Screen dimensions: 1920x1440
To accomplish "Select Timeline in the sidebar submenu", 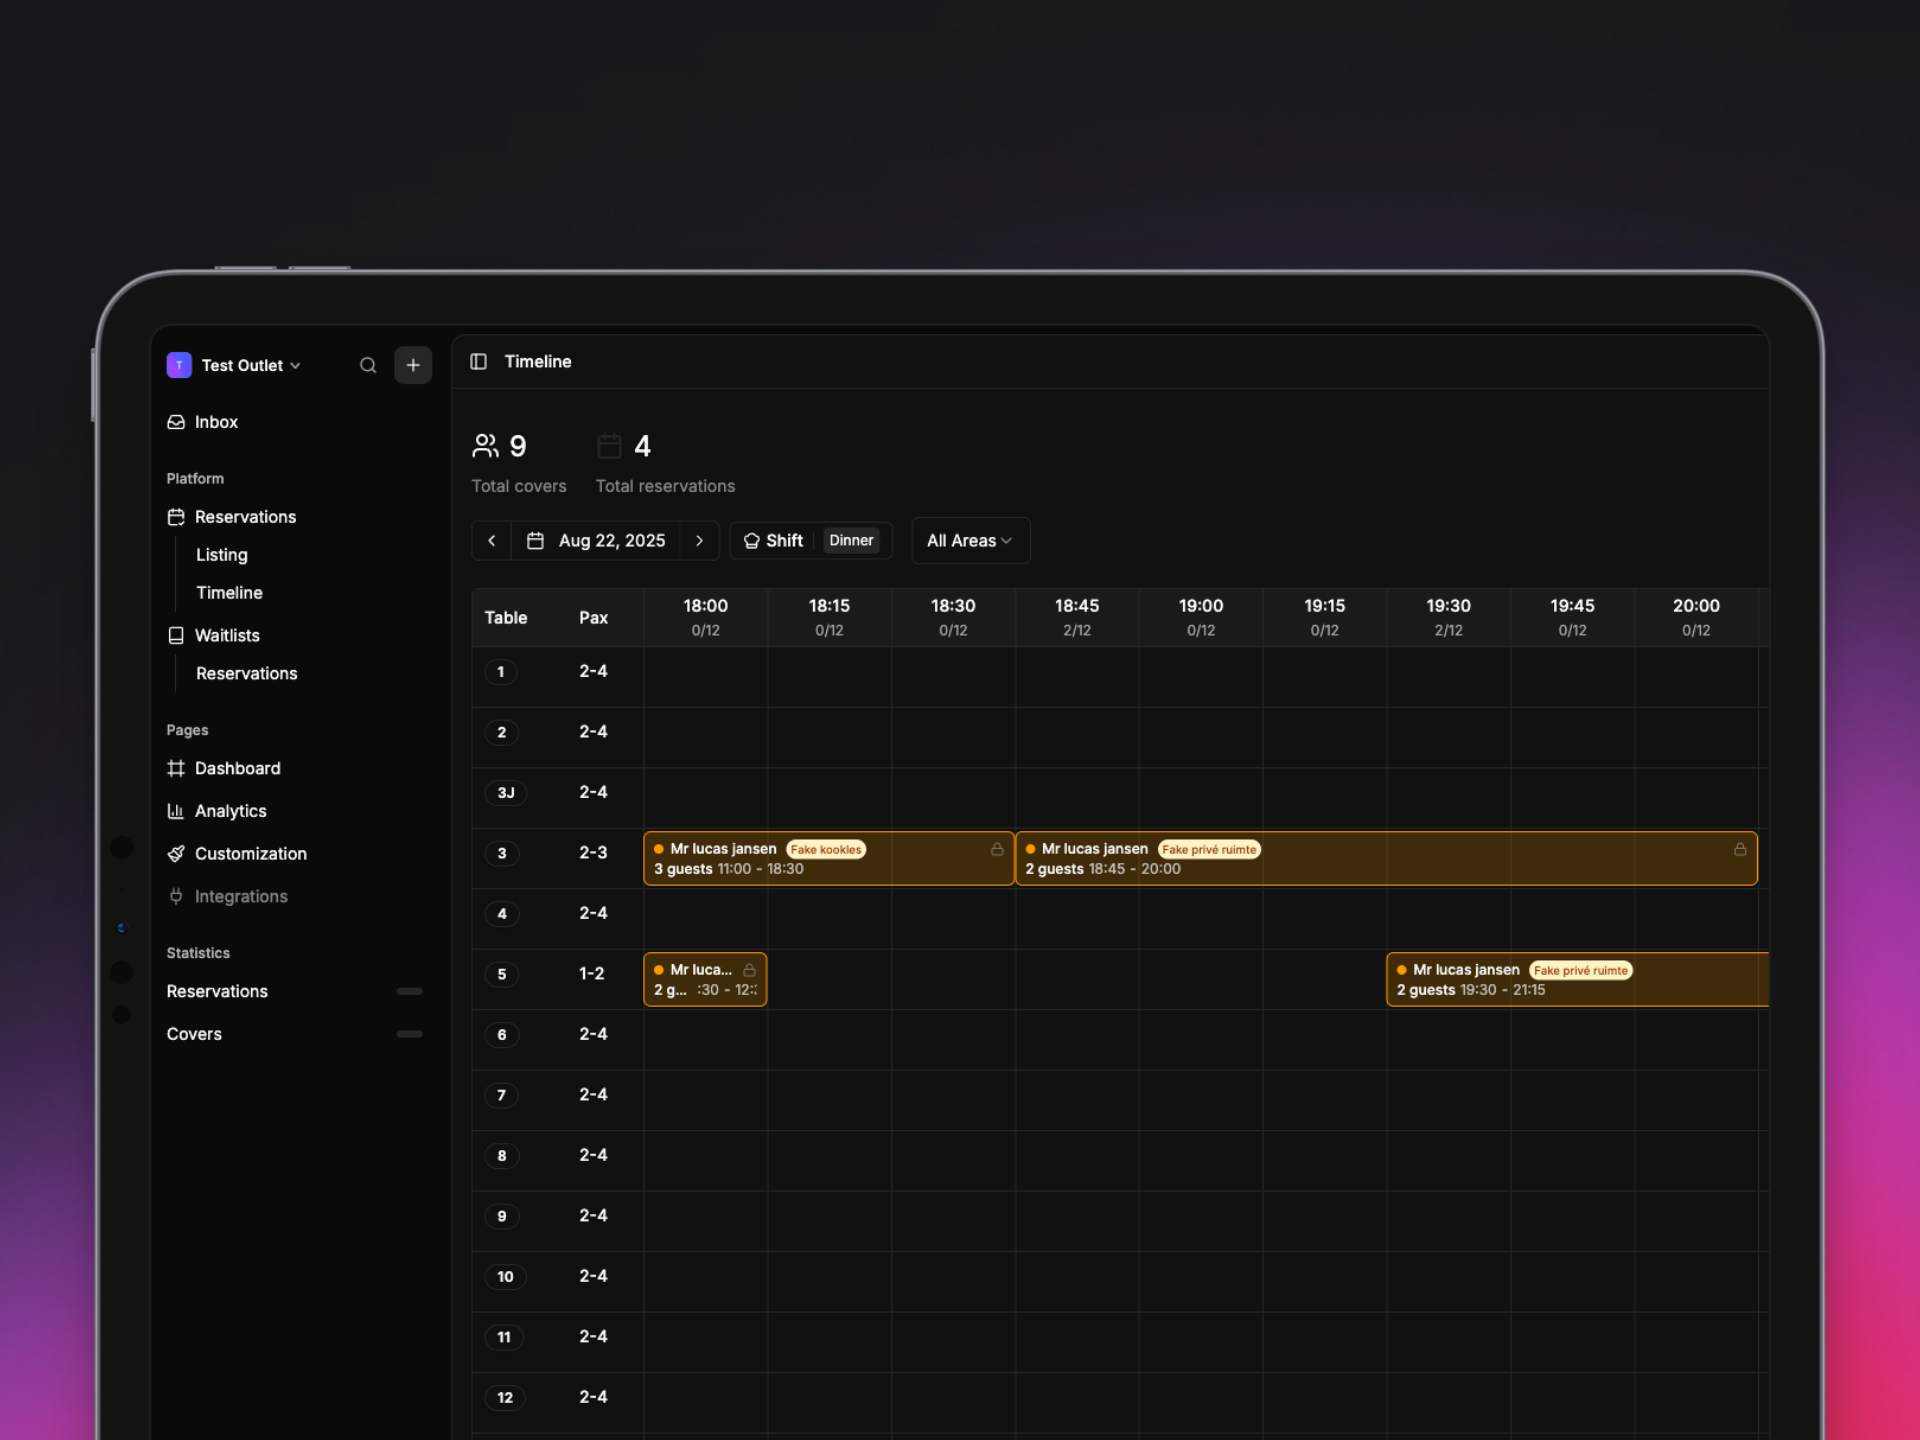I will 229,593.
